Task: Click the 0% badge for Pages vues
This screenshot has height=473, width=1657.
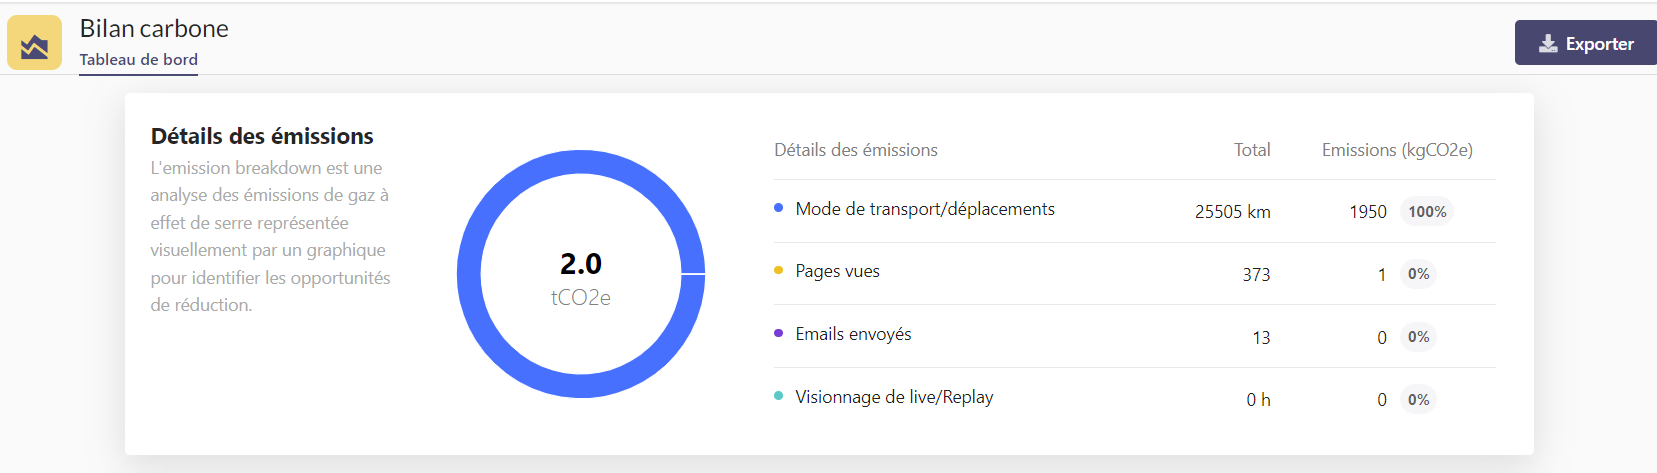Action: tap(1418, 274)
